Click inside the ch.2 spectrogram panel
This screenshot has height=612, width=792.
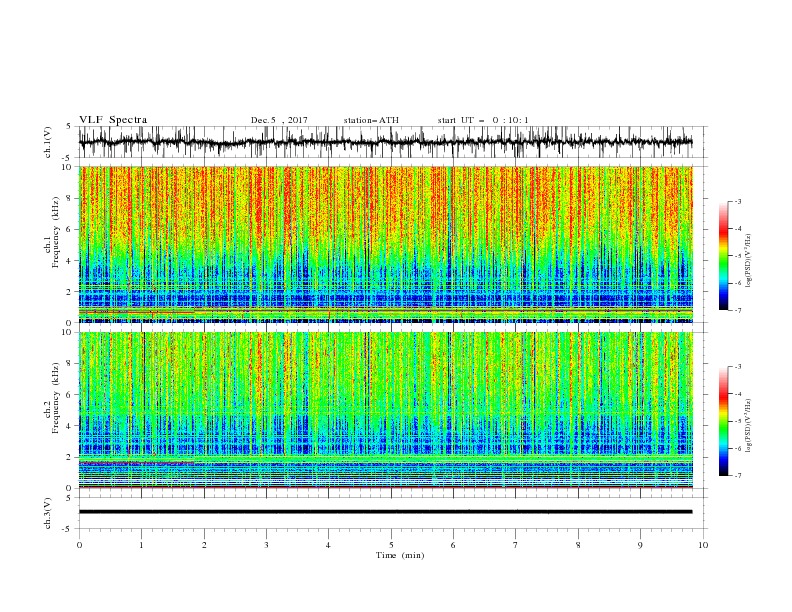[385, 410]
